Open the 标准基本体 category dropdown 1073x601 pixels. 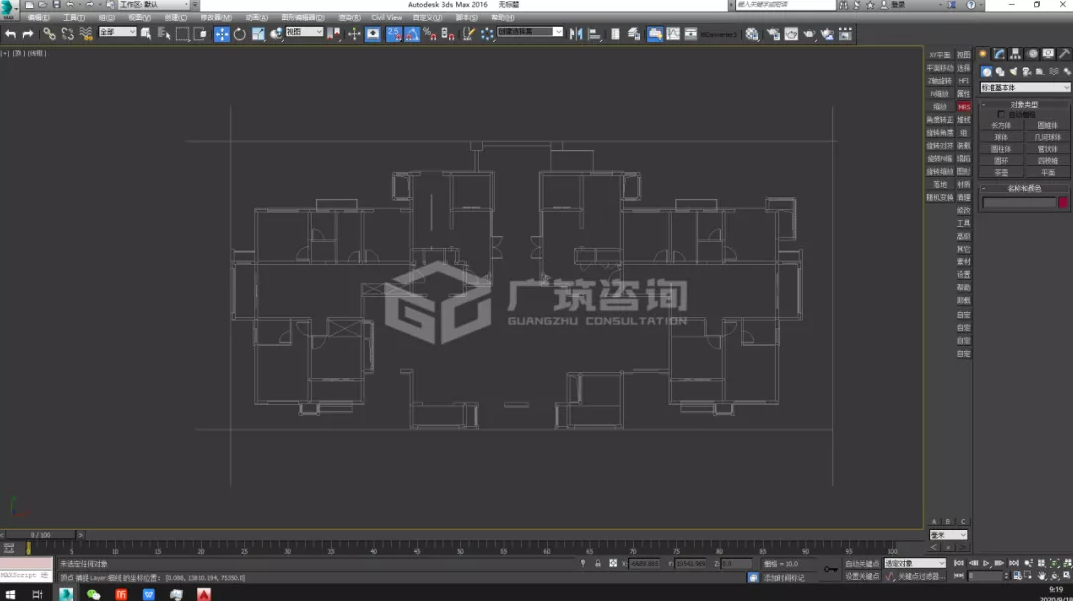click(x=1024, y=88)
